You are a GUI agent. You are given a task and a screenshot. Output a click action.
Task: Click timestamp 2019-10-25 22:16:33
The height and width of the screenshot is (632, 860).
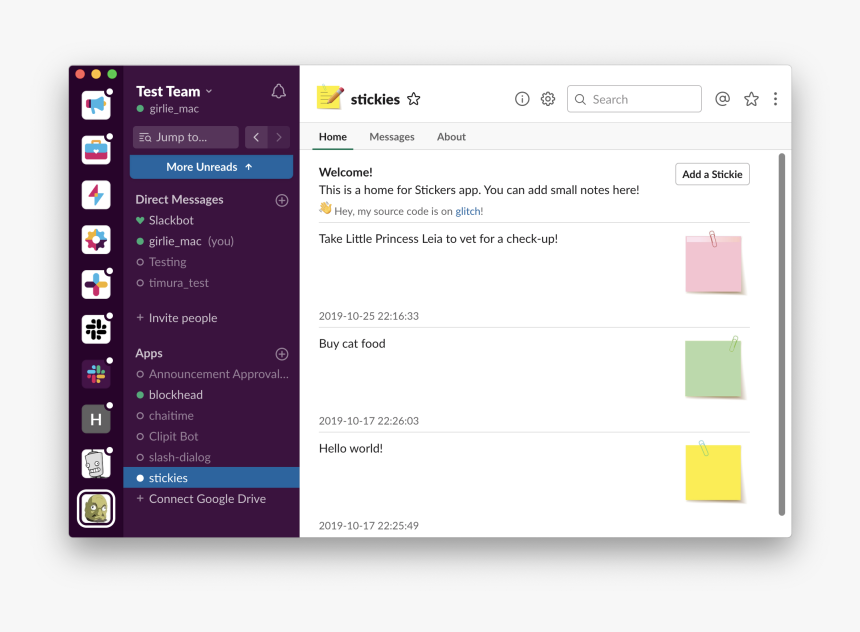(x=369, y=316)
